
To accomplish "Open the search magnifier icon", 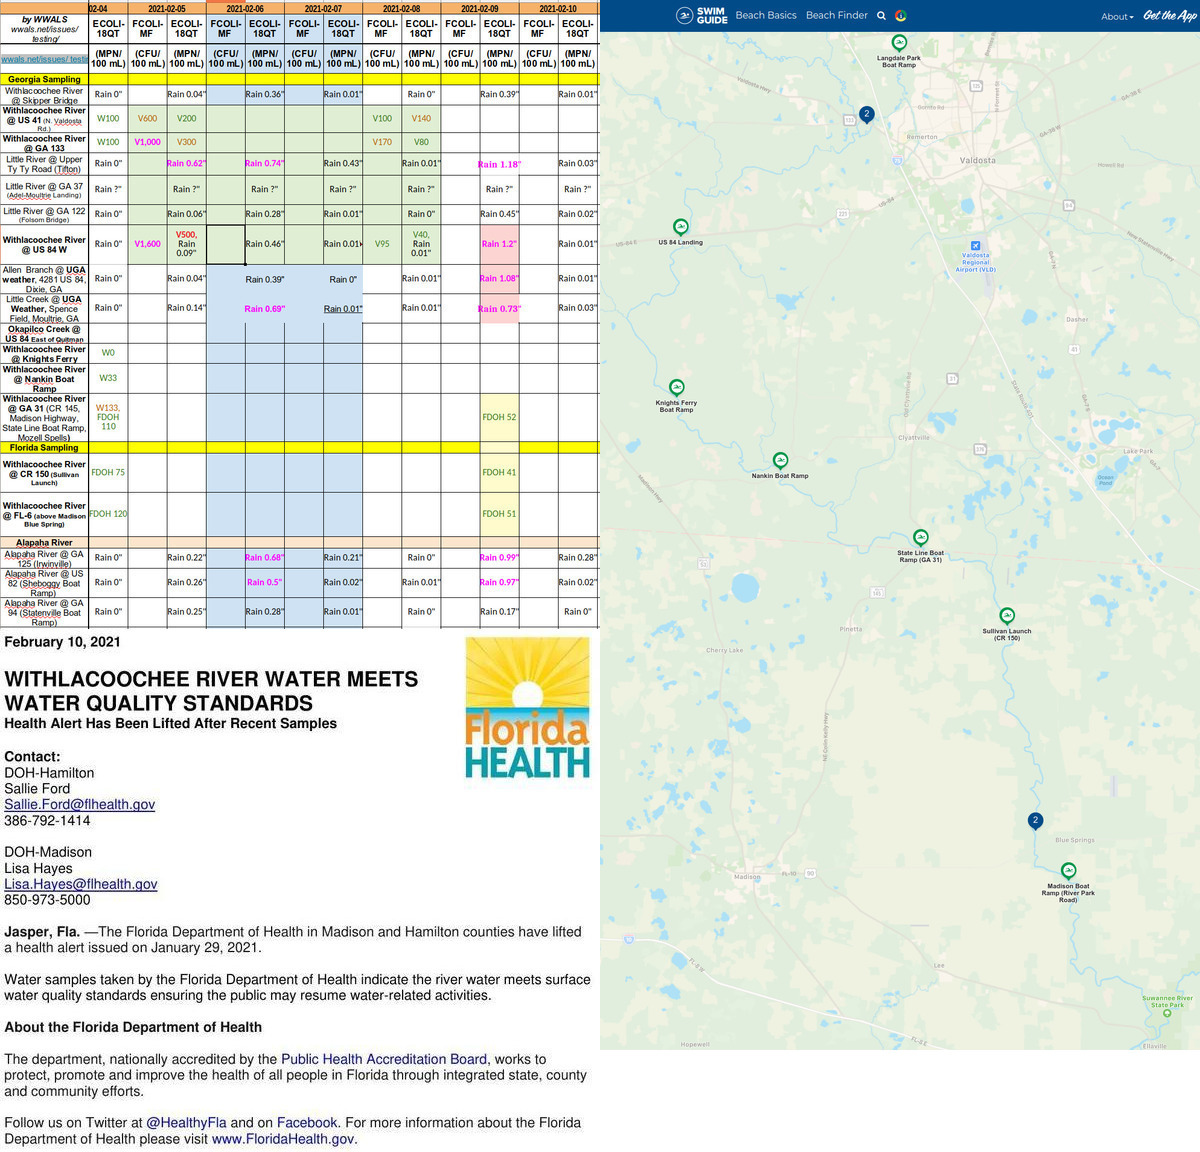I will pos(881,16).
